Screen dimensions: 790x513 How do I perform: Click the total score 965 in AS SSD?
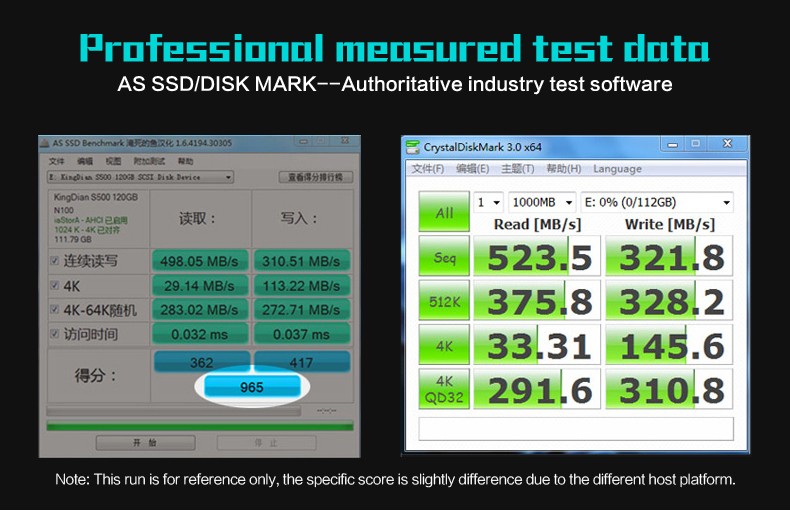[252, 387]
